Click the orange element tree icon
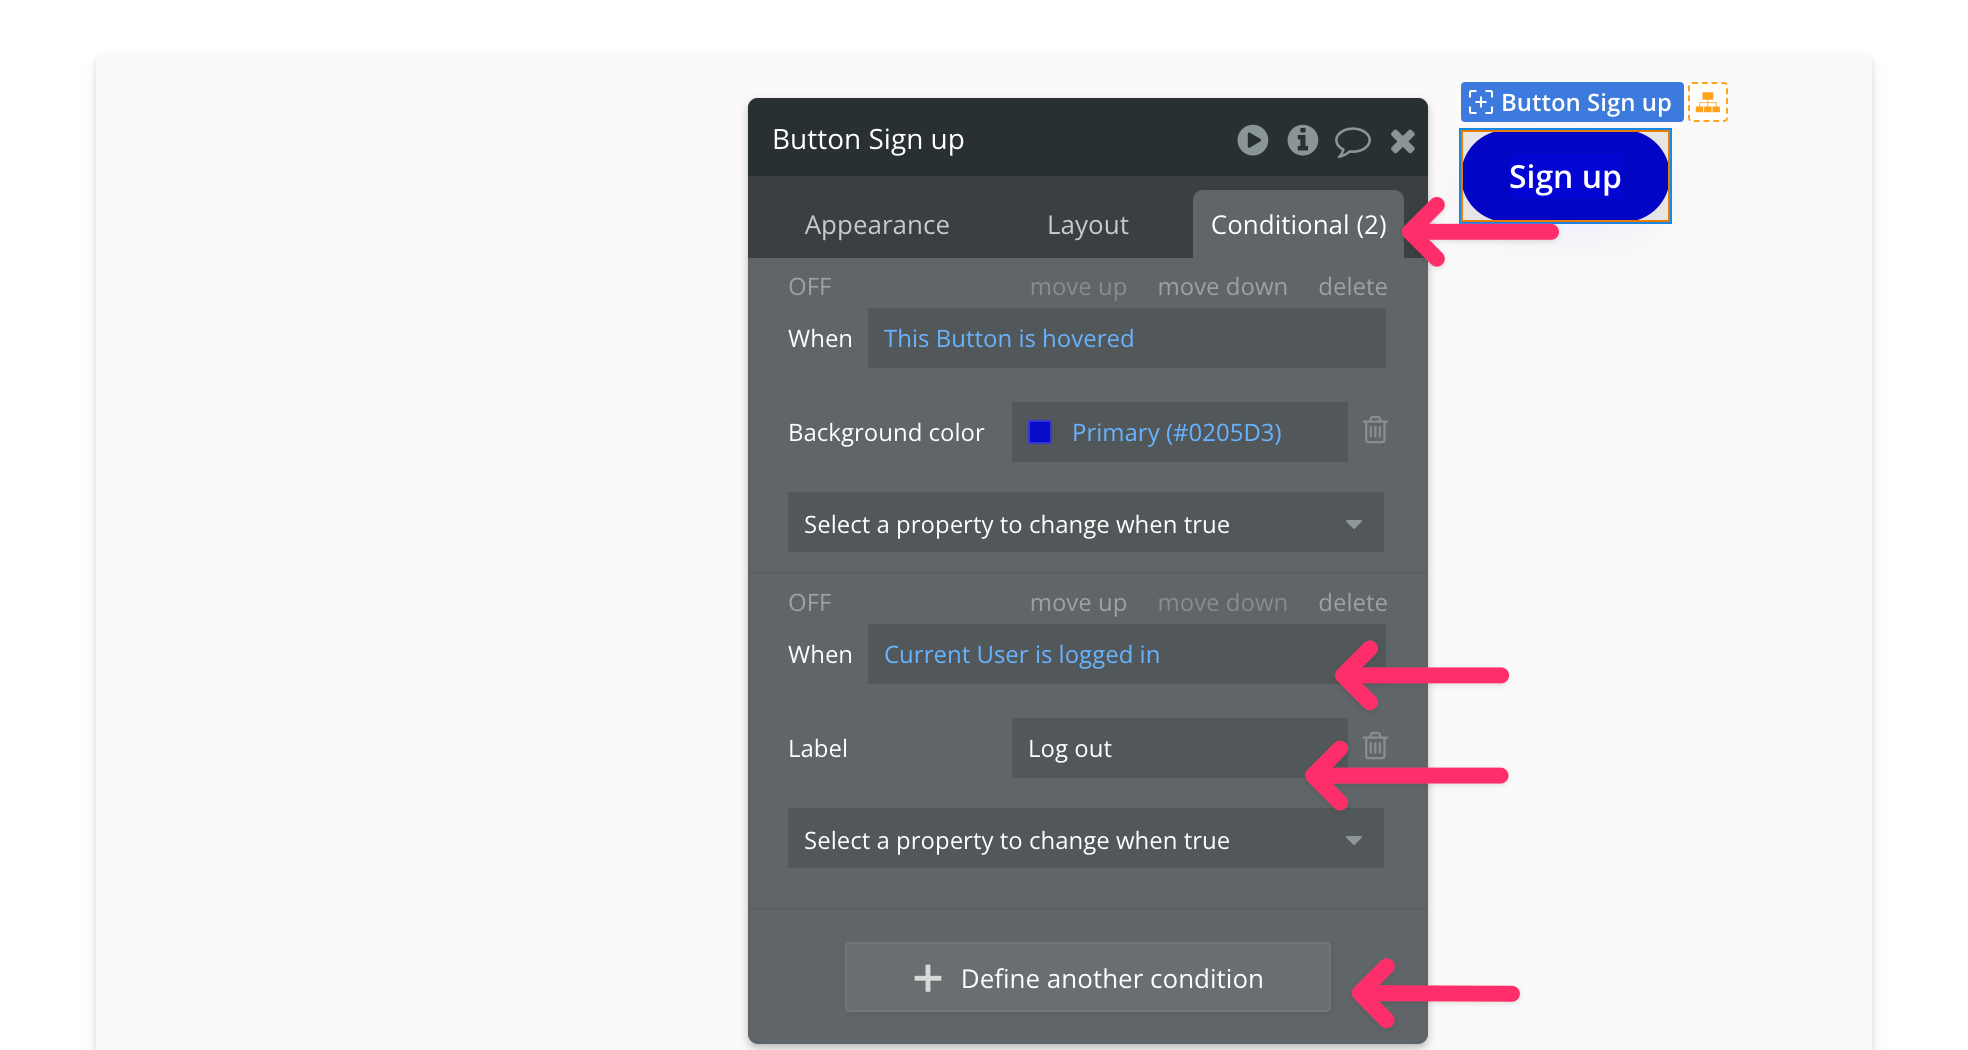This screenshot has width=1968, height=1050. [1707, 102]
